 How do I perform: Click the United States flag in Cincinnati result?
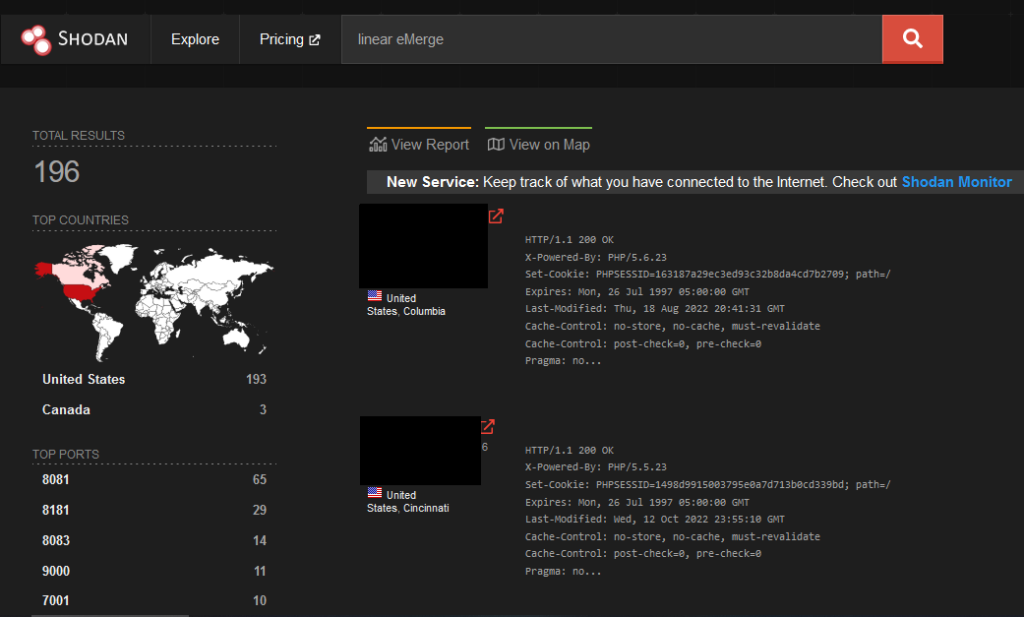click(375, 494)
